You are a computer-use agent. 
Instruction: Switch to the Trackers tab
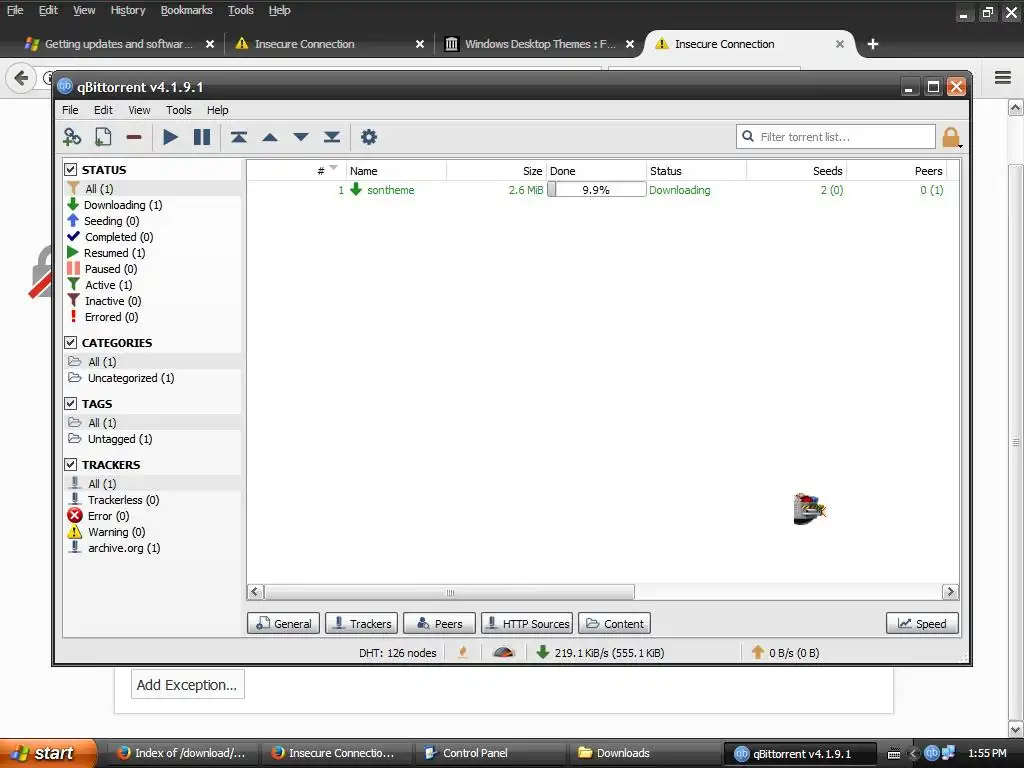(361, 623)
